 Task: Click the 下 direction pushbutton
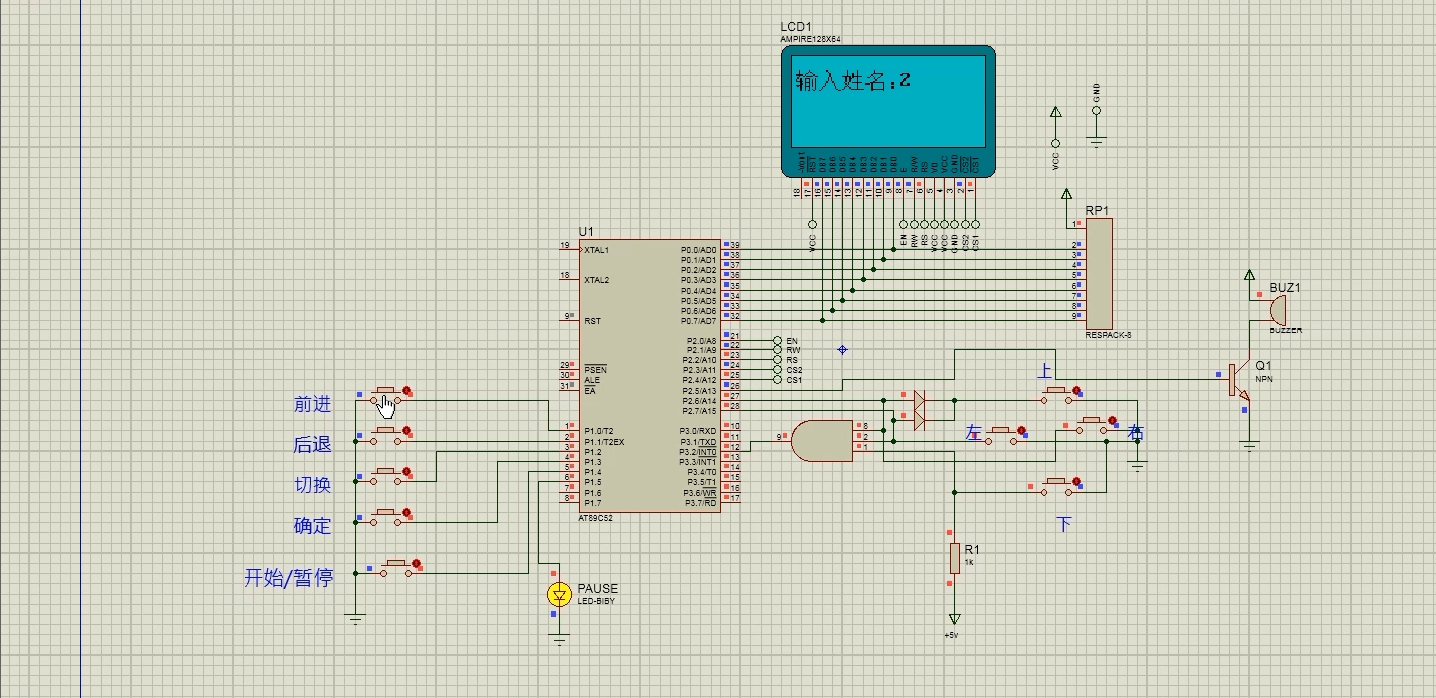(1058, 486)
